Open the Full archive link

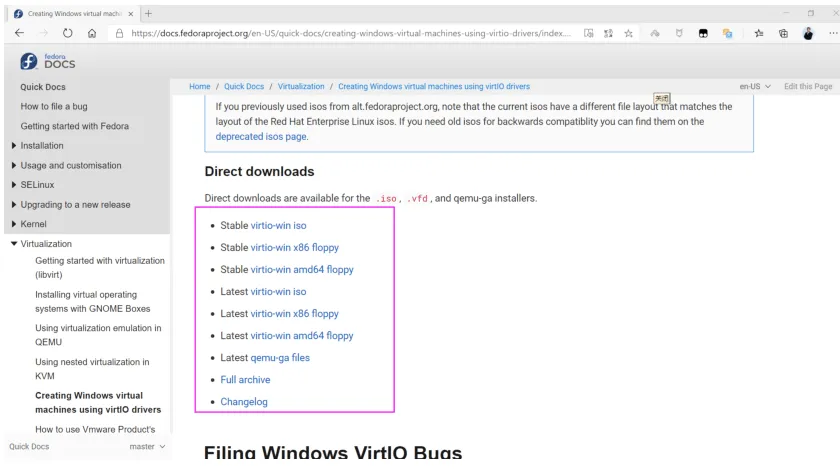(245, 379)
